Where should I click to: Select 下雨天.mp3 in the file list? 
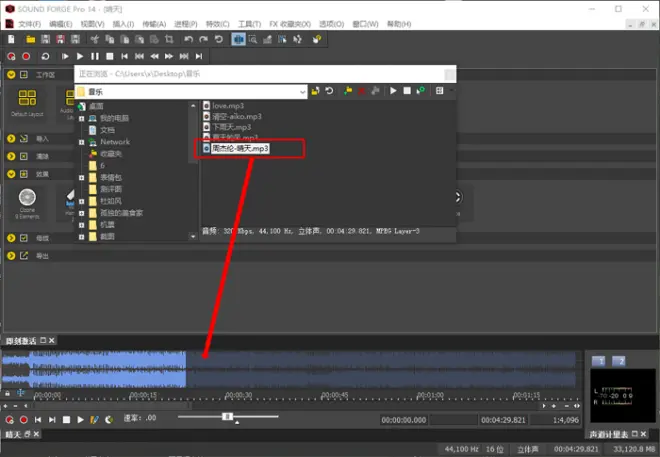click(x=231, y=127)
